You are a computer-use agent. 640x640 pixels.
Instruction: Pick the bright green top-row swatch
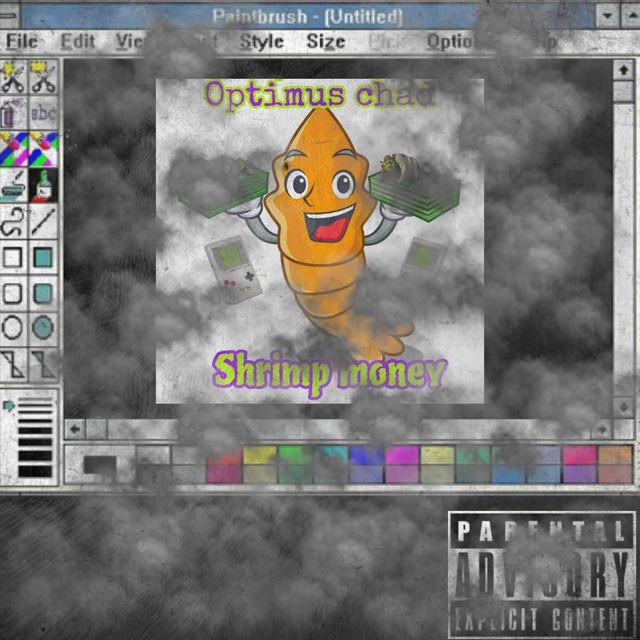pyautogui.click(x=296, y=456)
